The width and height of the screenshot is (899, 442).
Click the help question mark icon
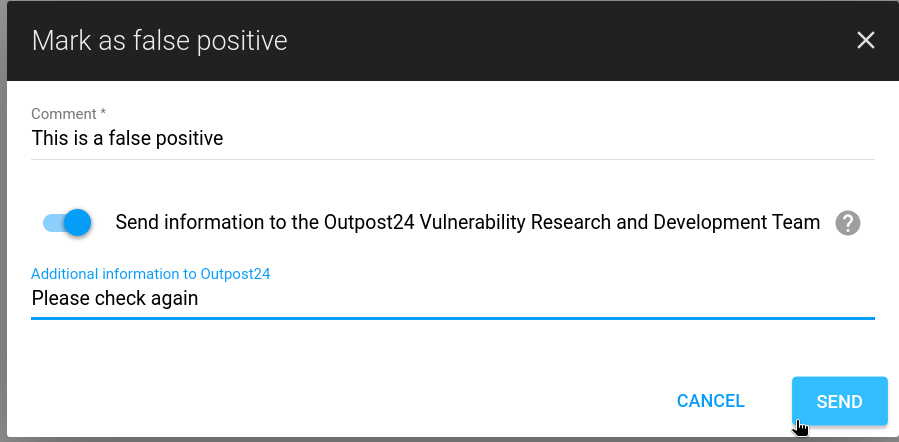pyautogui.click(x=848, y=223)
